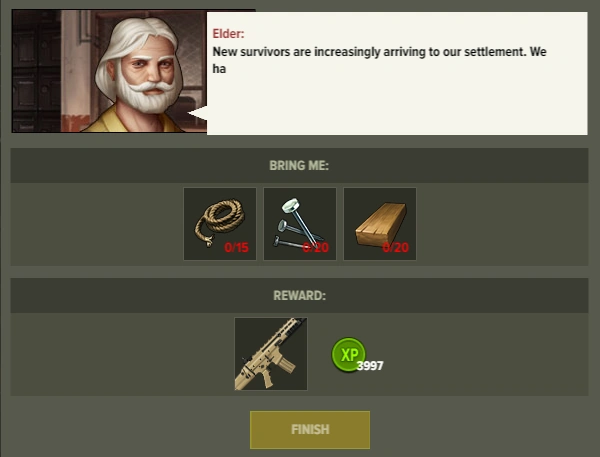Select the nails requirement icon
This screenshot has height=457, width=600.
pos(300,224)
